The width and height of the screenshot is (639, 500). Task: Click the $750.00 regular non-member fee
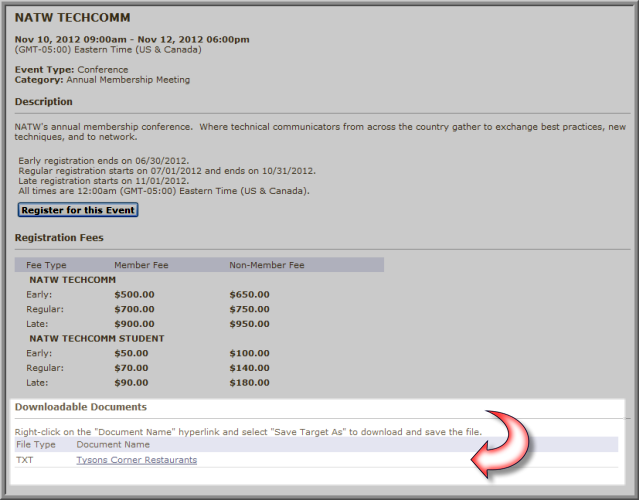click(249, 309)
